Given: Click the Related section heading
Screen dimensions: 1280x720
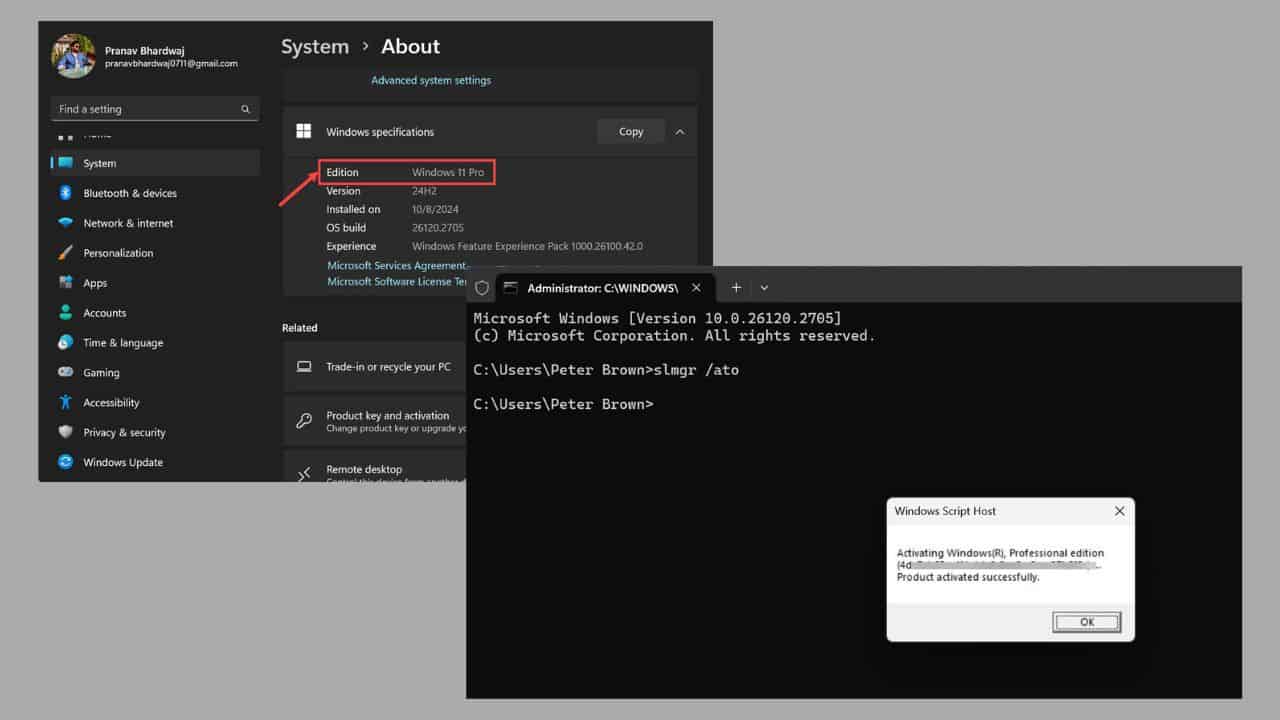Looking at the screenshot, I should pos(300,327).
